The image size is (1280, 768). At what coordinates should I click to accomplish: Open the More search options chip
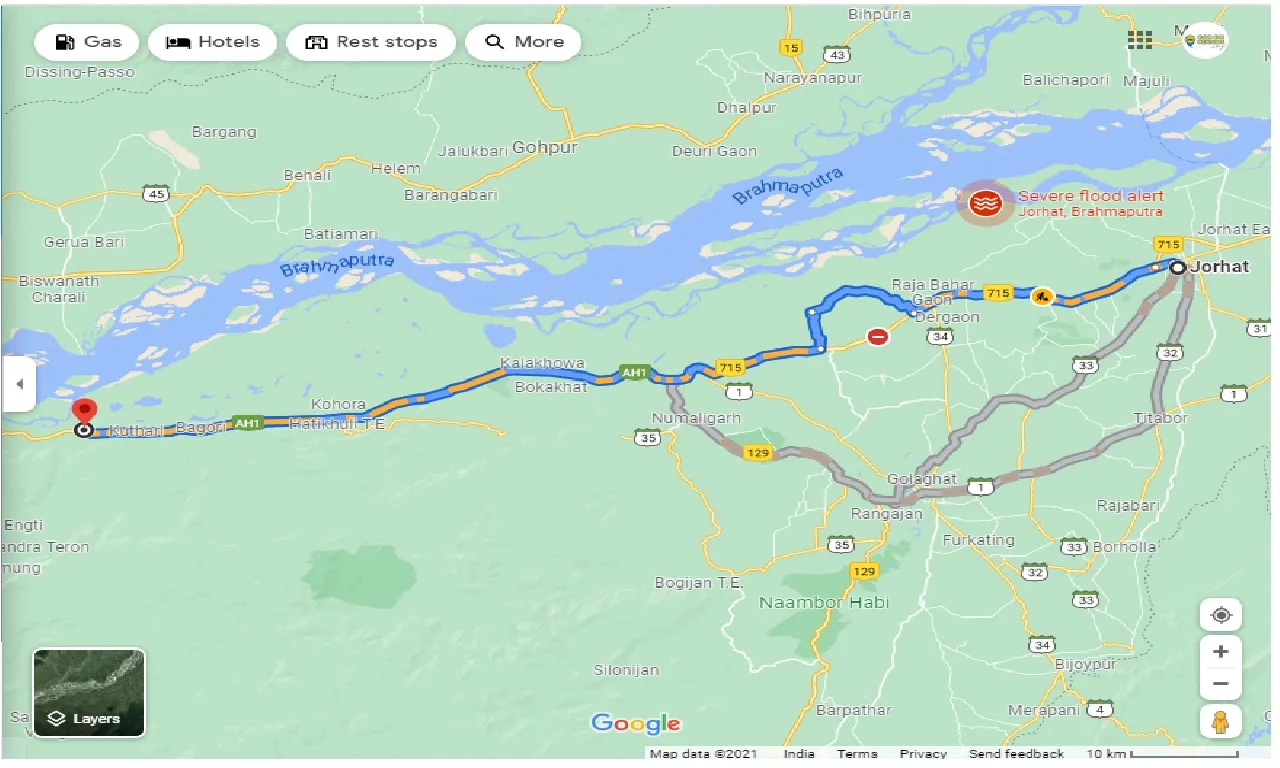[524, 42]
